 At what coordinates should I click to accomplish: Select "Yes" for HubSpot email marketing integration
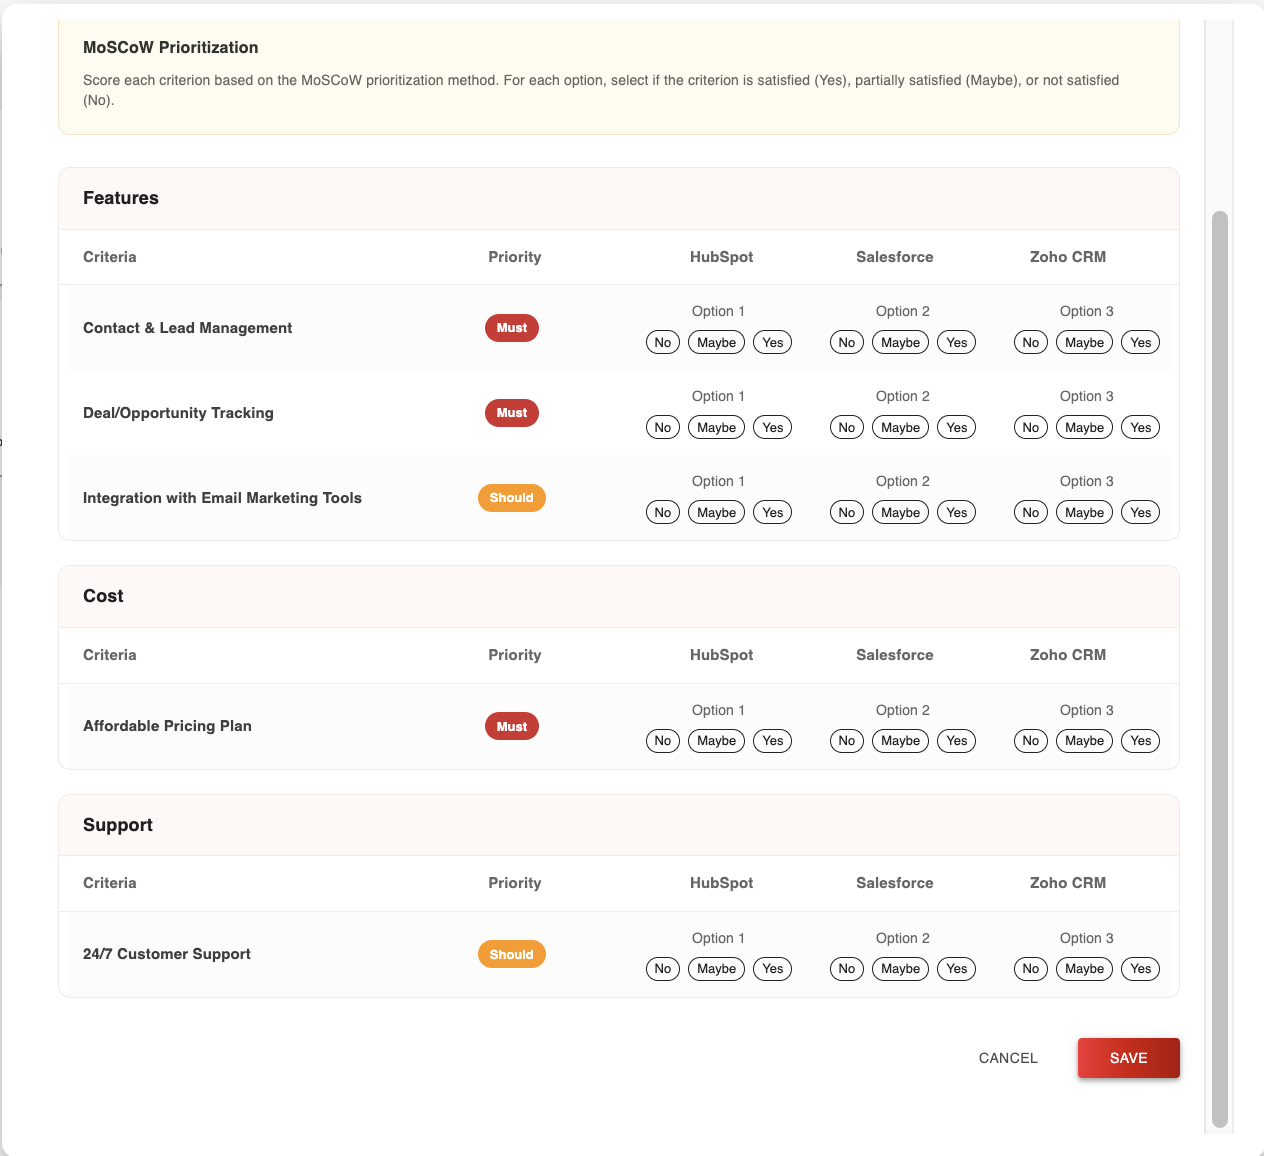click(x=772, y=512)
